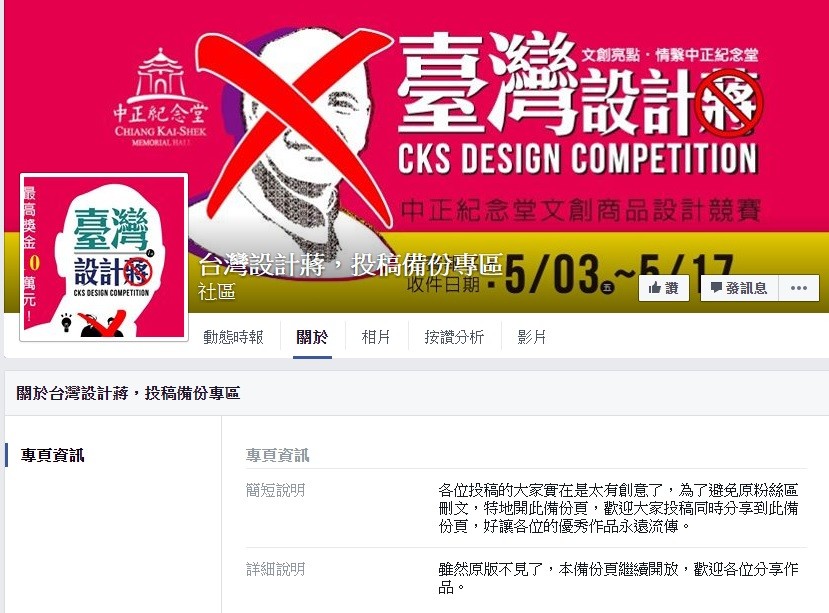Viewport: 829px width, 613px height.
Task: Open the 動態時報 timeline tab
Action: pos(233,337)
